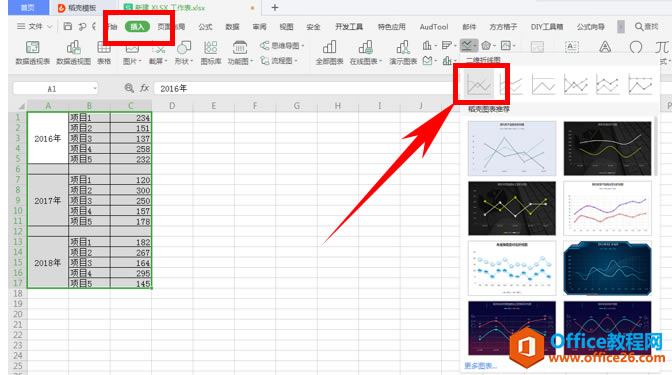
Task: Insert a Mind Map (思维导图)
Action: coord(282,45)
